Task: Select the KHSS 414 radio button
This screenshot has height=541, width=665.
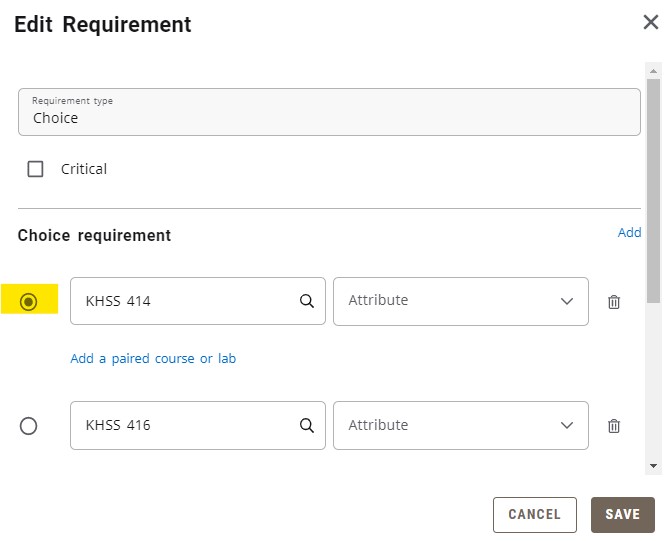Action: (28, 301)
